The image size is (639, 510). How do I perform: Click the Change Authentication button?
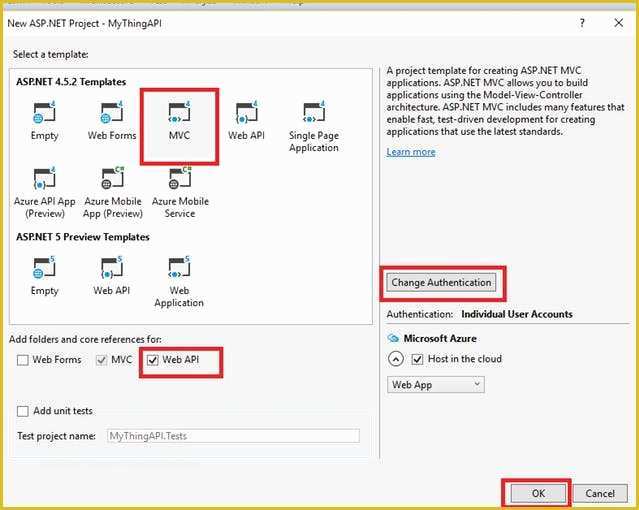pos(441,283)
